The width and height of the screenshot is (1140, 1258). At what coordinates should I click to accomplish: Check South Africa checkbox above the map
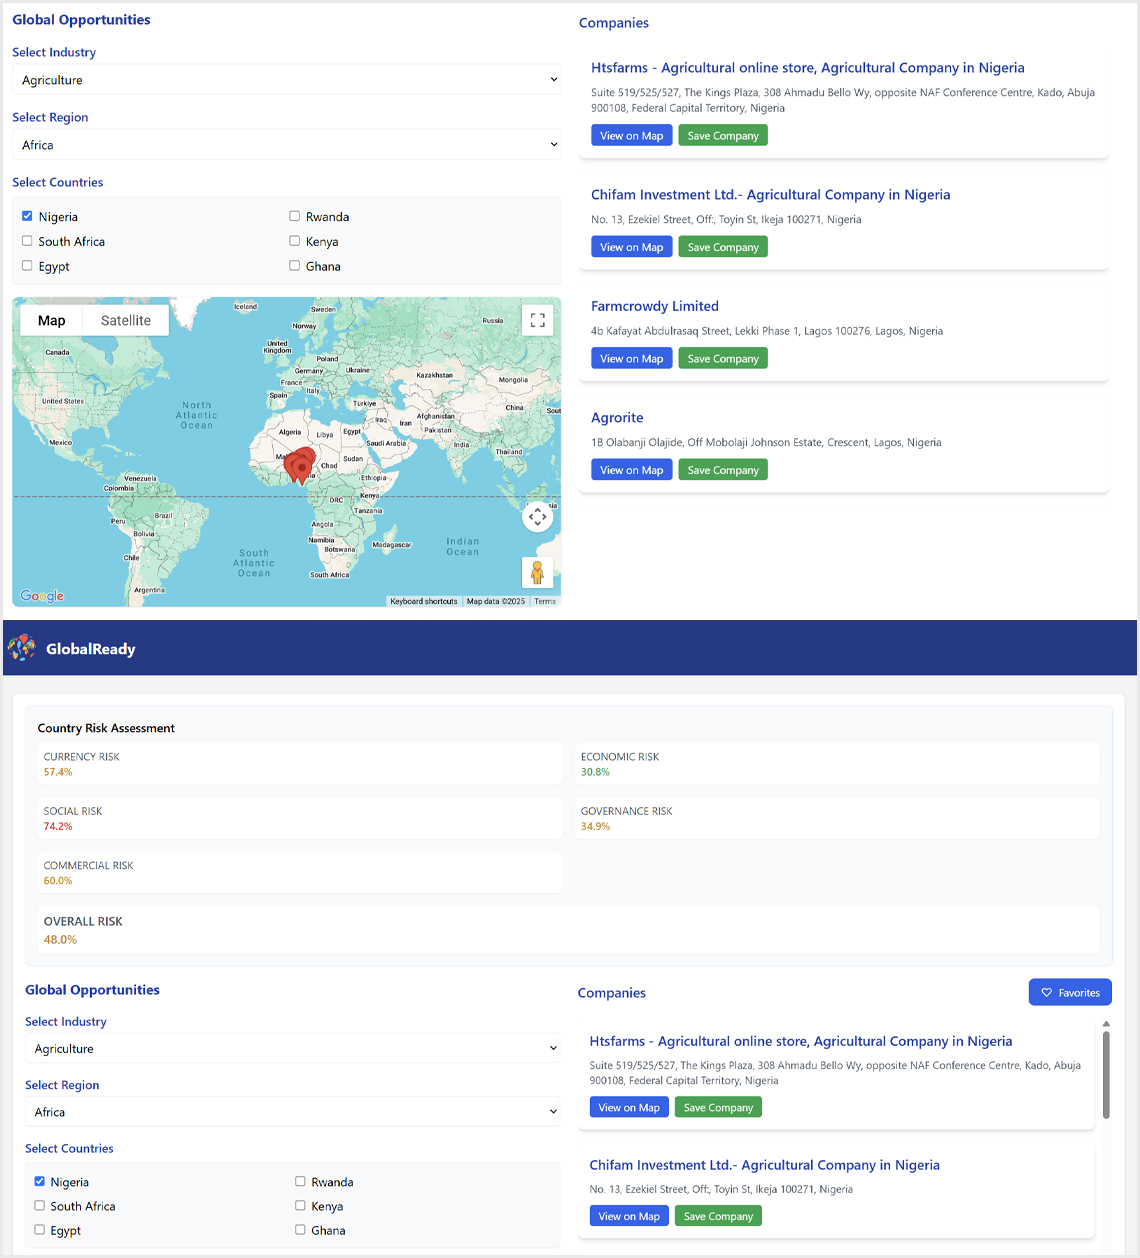27,241
